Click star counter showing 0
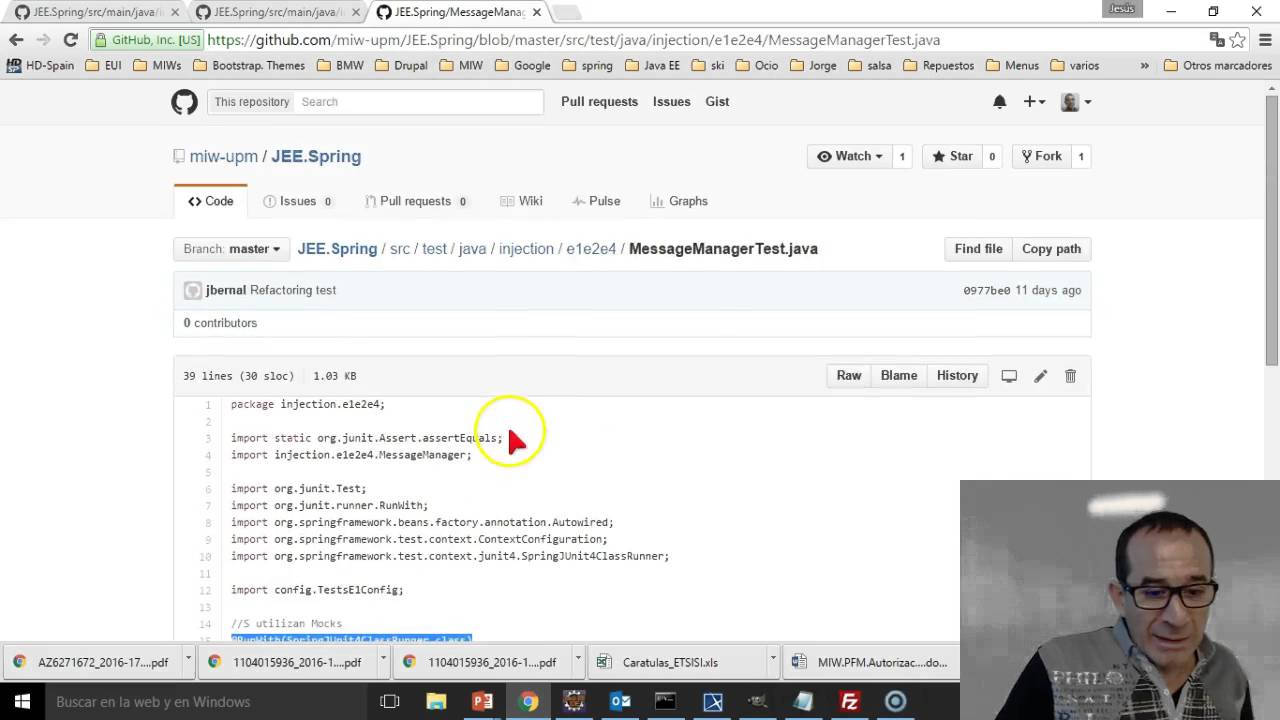The image size is (1280, 720). [991, 156]
